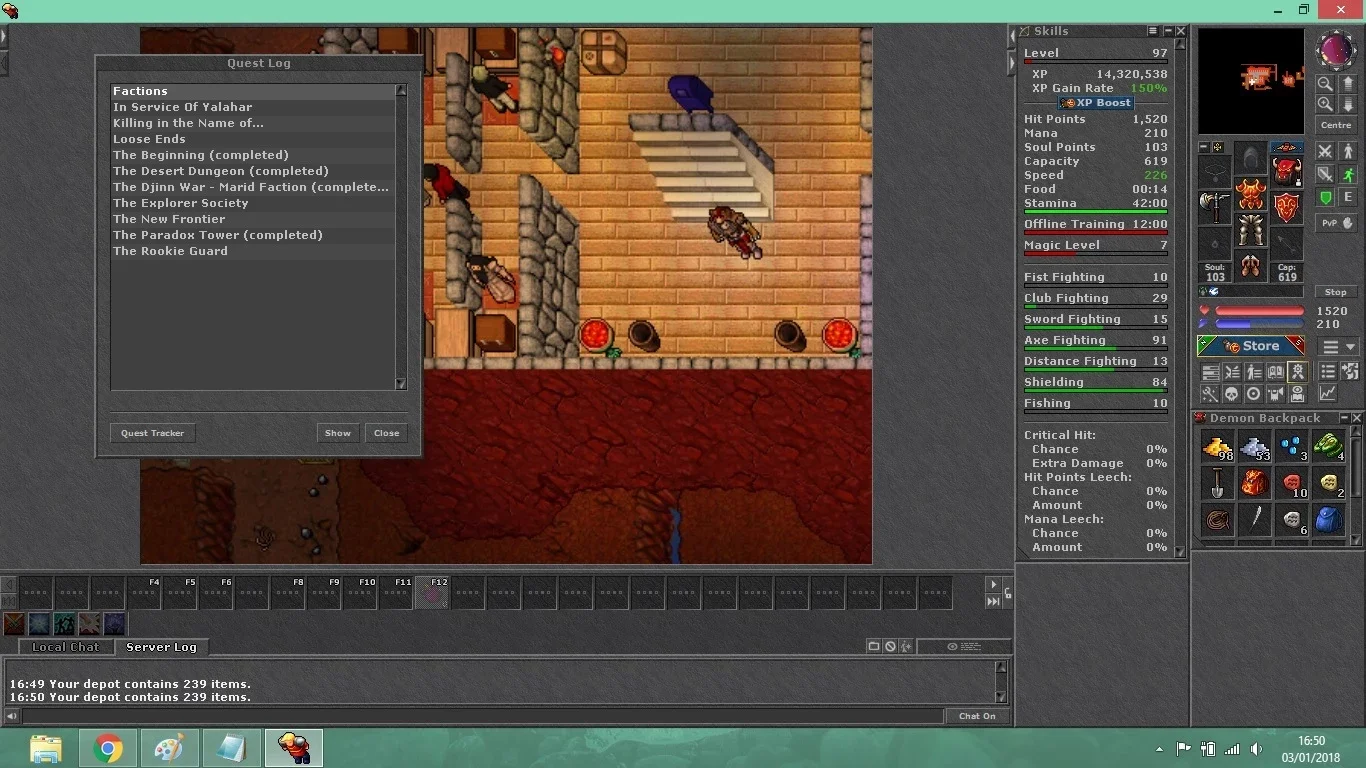The height and width of the screenshot is (768, 1366).
Task: Select the green snake items stack
Action: point(1329,447)
